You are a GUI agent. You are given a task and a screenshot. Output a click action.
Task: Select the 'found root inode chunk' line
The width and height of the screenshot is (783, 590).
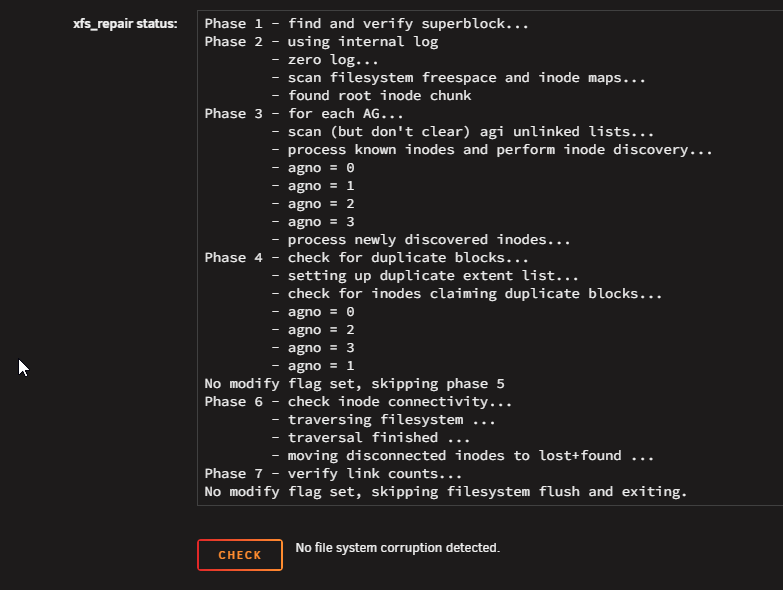pos(371,95)
